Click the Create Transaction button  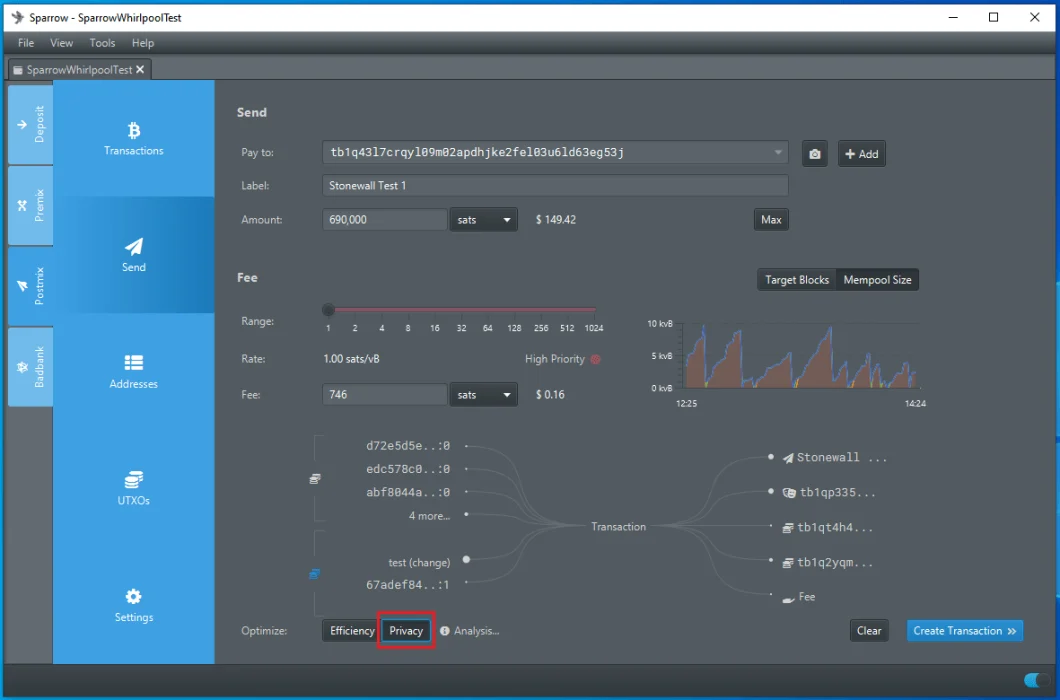[x=964, y=631]
